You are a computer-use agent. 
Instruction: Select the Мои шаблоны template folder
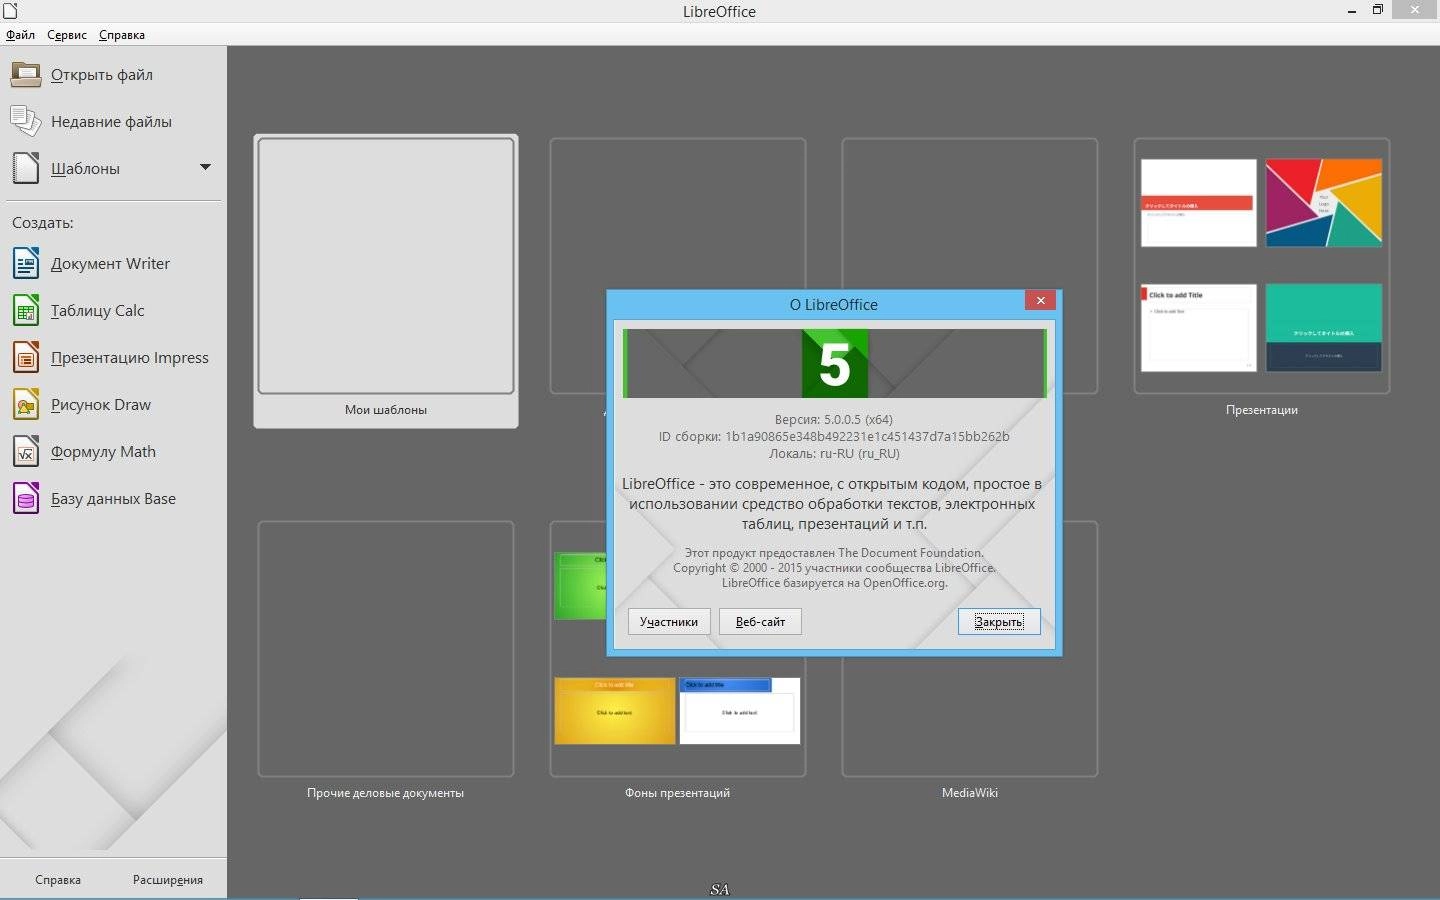[x=386, y=281]
